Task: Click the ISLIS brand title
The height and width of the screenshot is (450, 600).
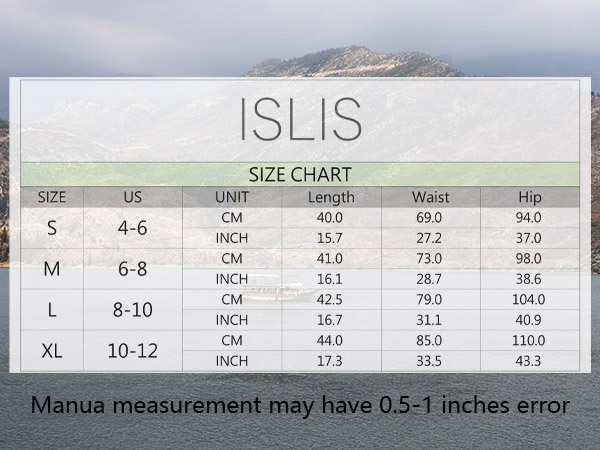Action: click(x=300, y=119)
